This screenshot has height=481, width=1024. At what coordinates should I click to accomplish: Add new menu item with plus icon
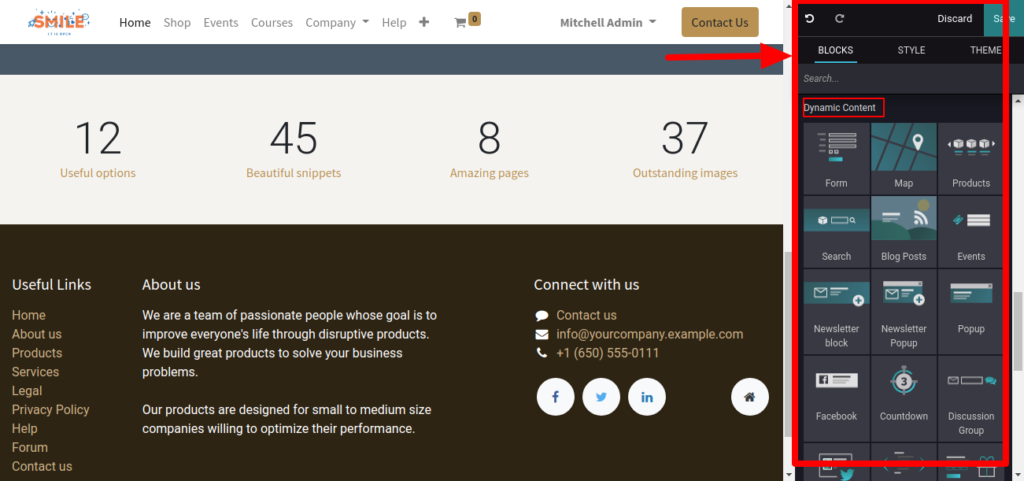(x=424, y=22)
